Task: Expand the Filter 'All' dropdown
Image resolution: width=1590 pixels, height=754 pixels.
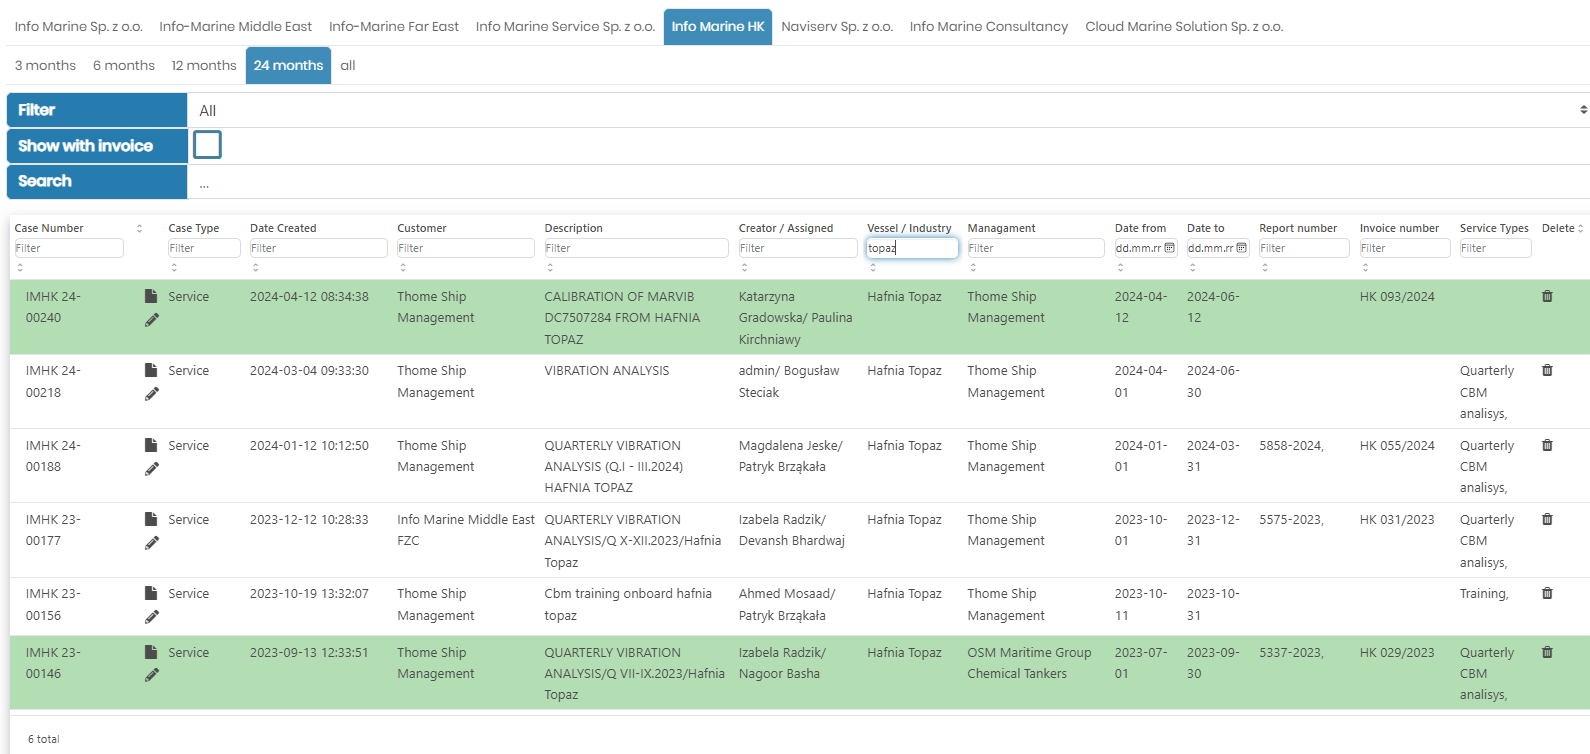Action: click(x=888, y=110)
